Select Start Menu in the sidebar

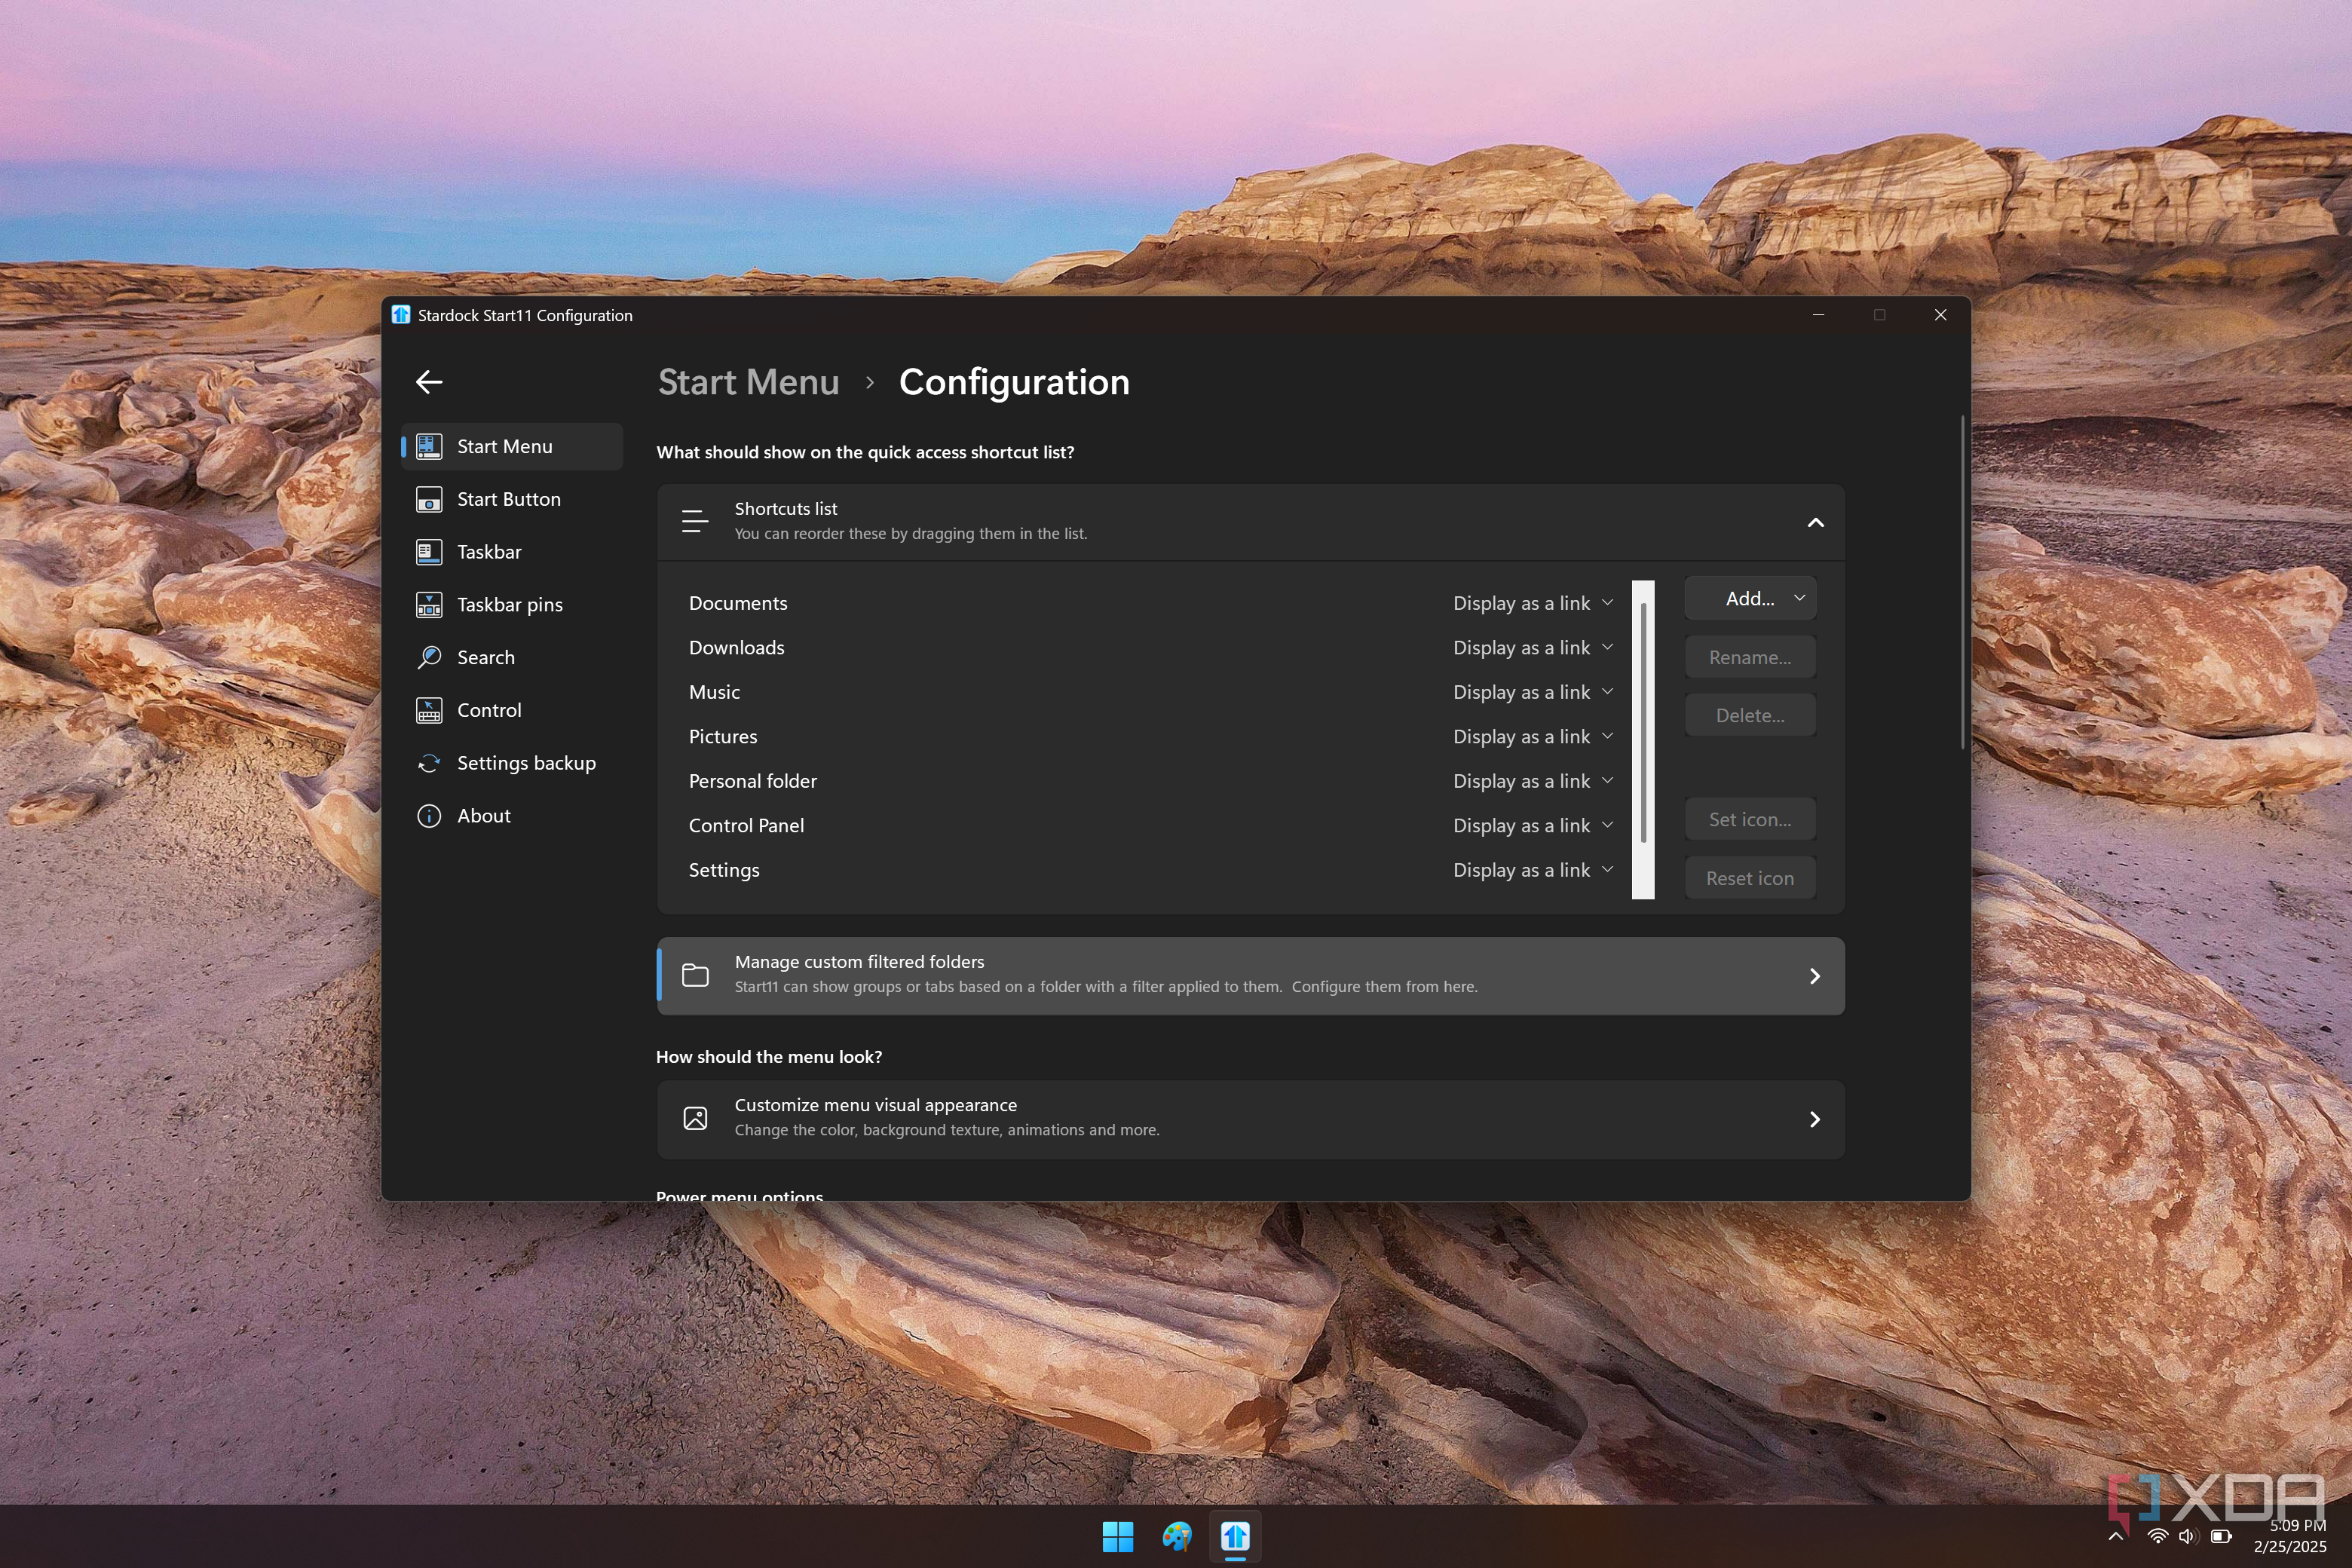(x=512, y=446)
